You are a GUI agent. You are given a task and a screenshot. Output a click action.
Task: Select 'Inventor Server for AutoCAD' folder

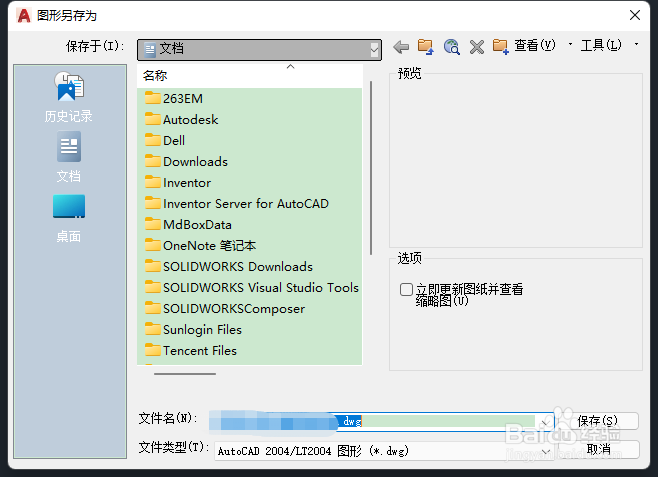[x=237, y=203]
